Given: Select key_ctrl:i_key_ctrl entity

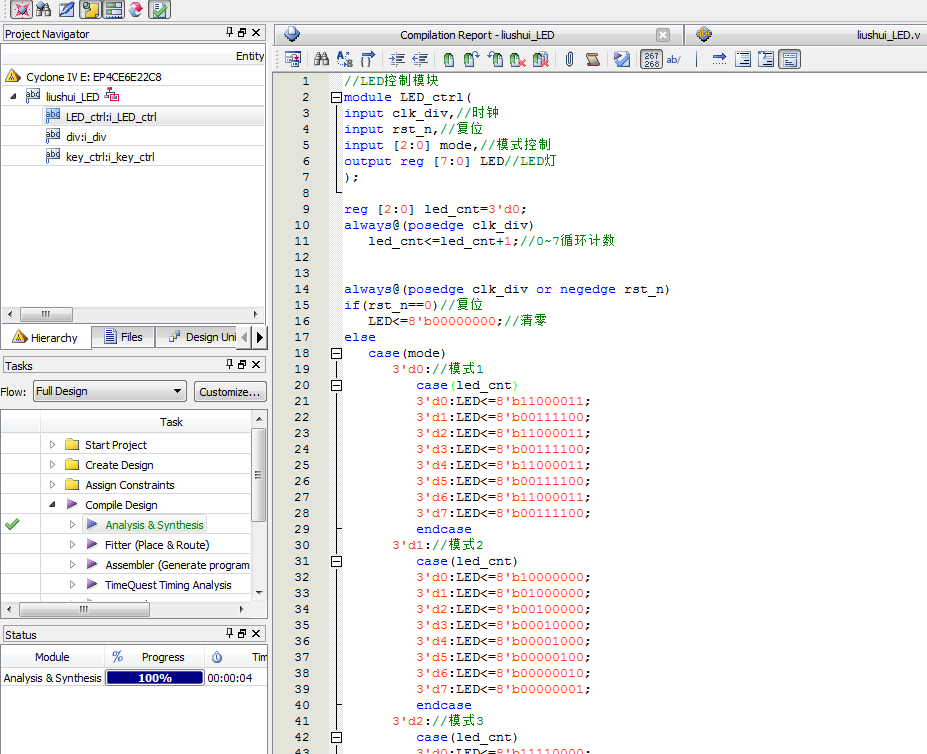Looking at the screenshot, I should pyautogui.click(x=110, y=157).
